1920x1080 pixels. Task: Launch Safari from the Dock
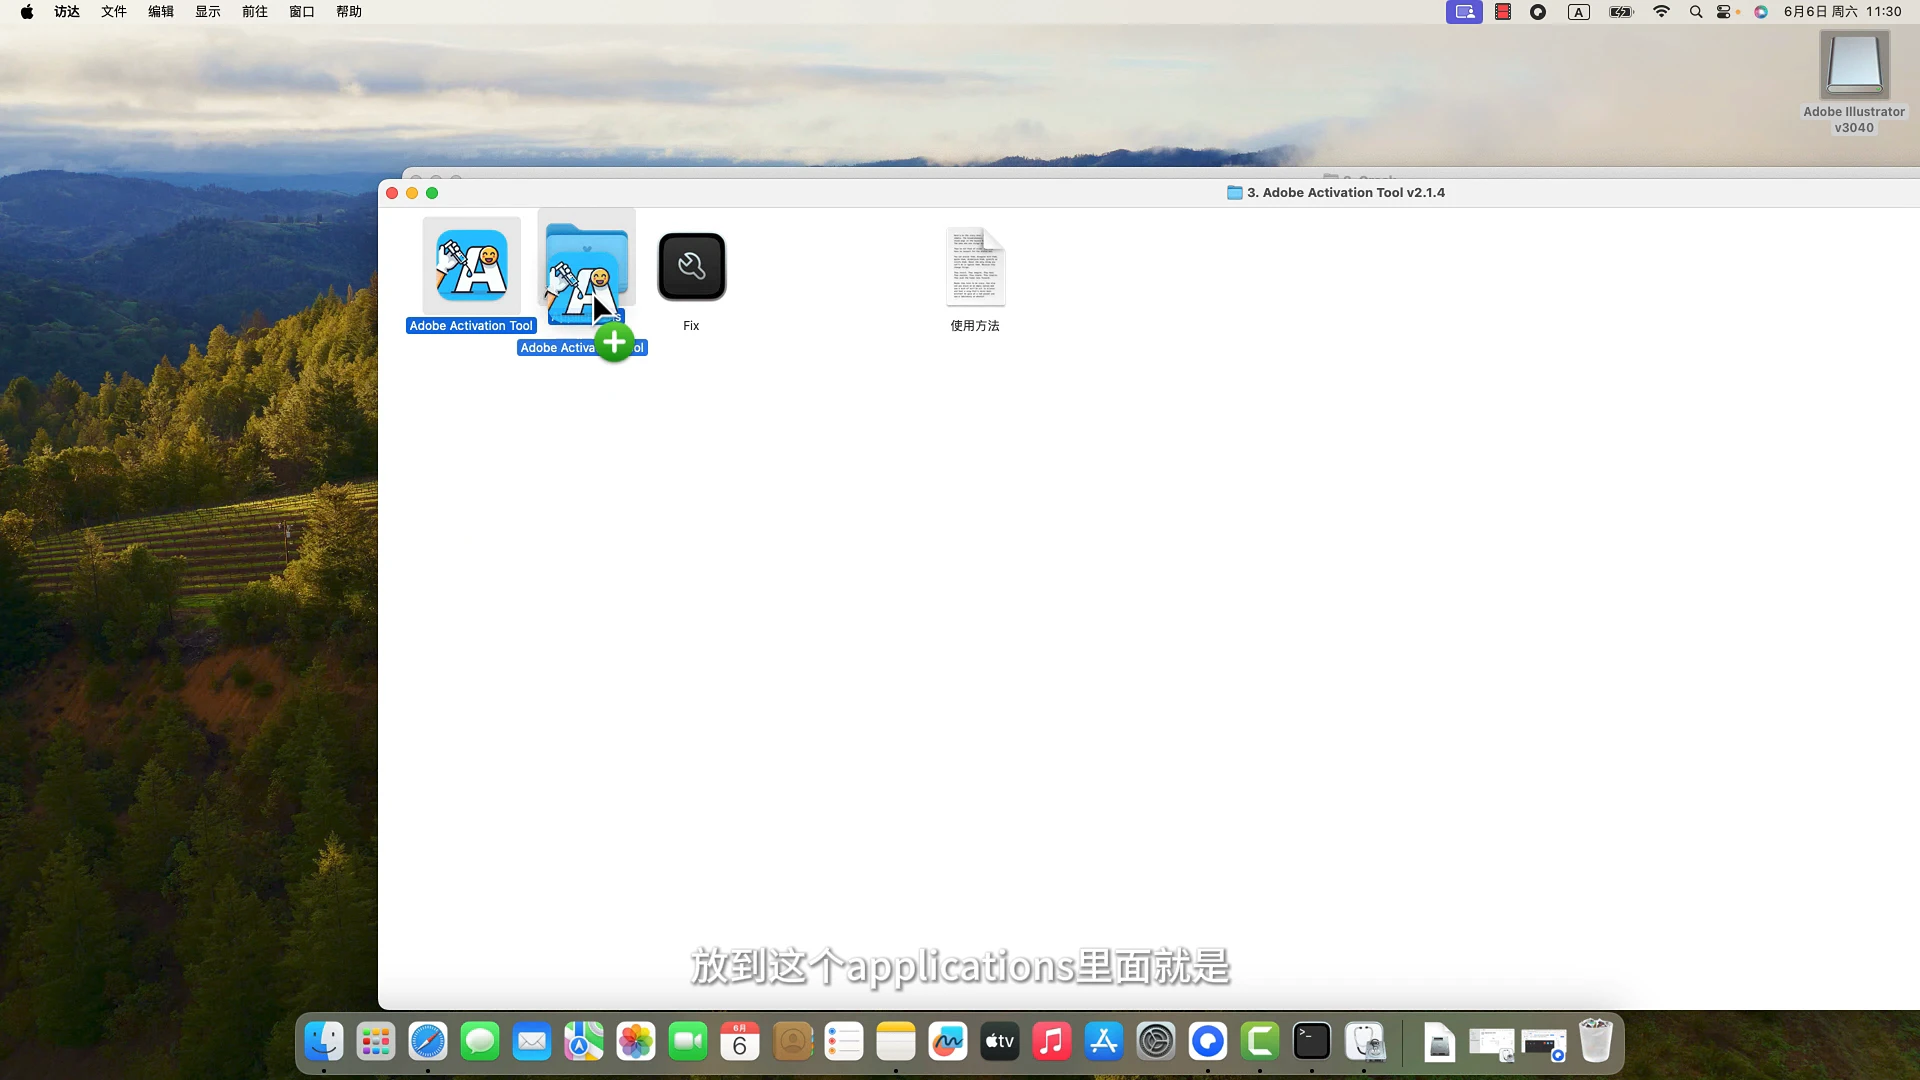(x=428, y=1042)
